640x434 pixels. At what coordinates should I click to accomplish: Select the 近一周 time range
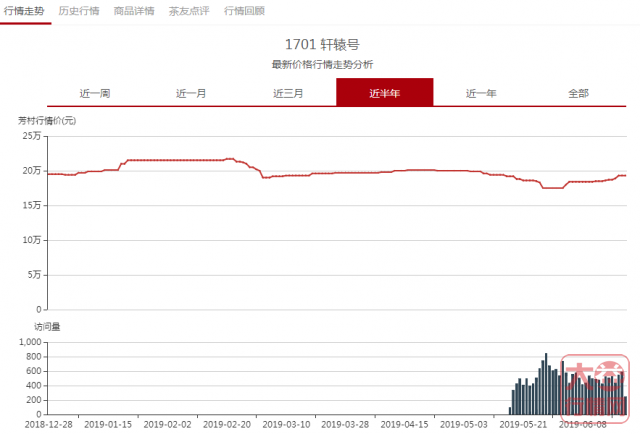[95, 93]
